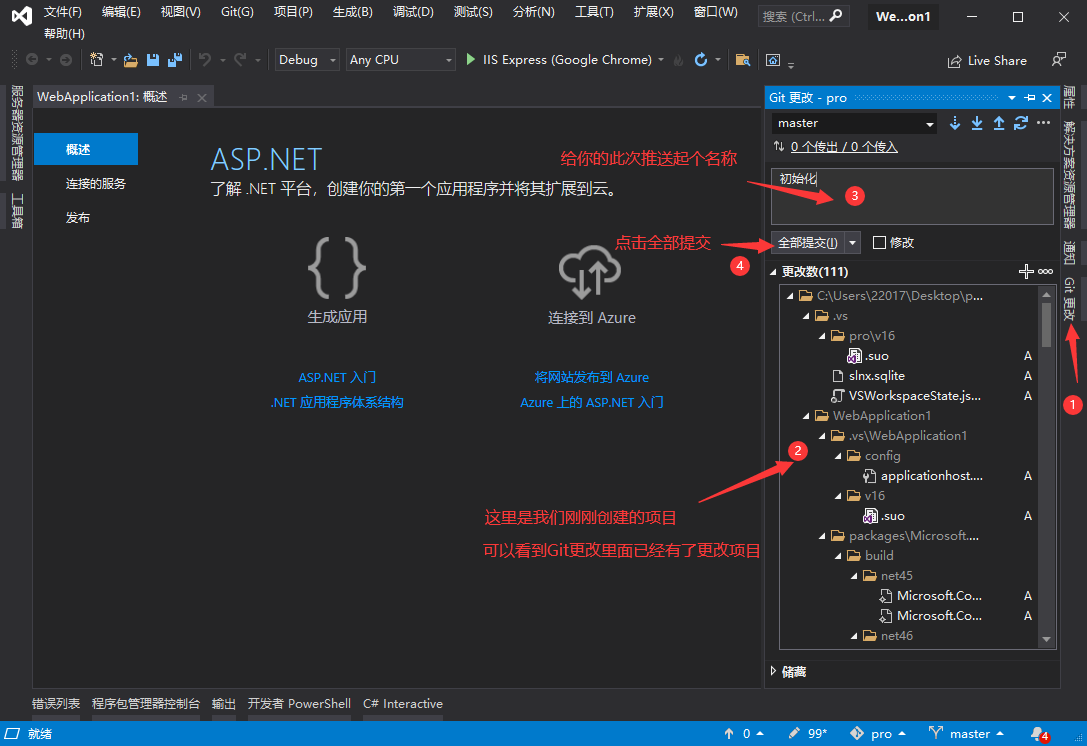Click the navigate backward toolbar arrow

pyautogui.click(x=32, y=60)
